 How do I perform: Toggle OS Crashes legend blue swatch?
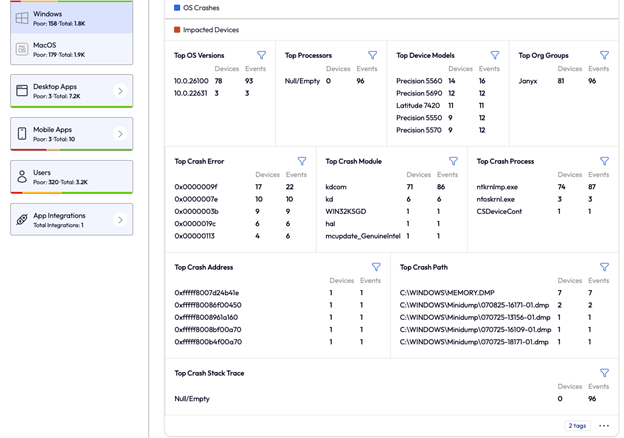coord(177,8)
